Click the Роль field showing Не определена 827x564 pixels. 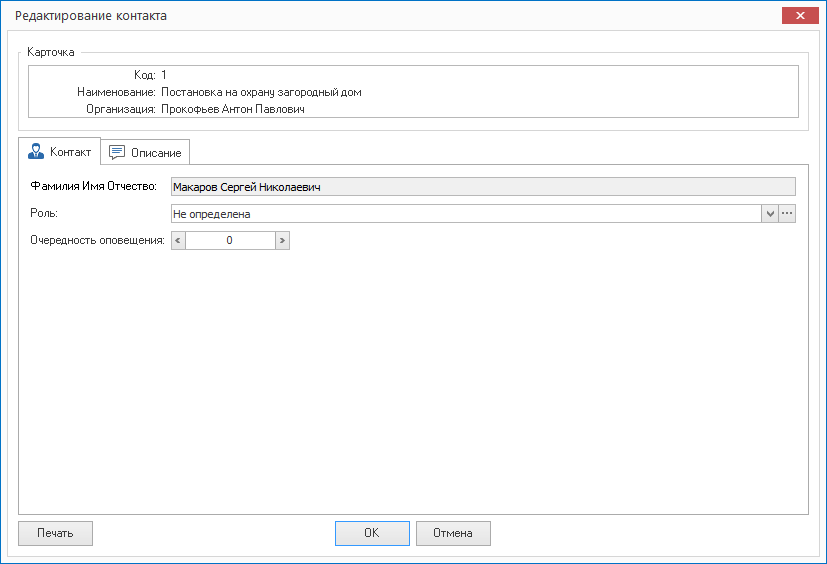click(466, 214)
